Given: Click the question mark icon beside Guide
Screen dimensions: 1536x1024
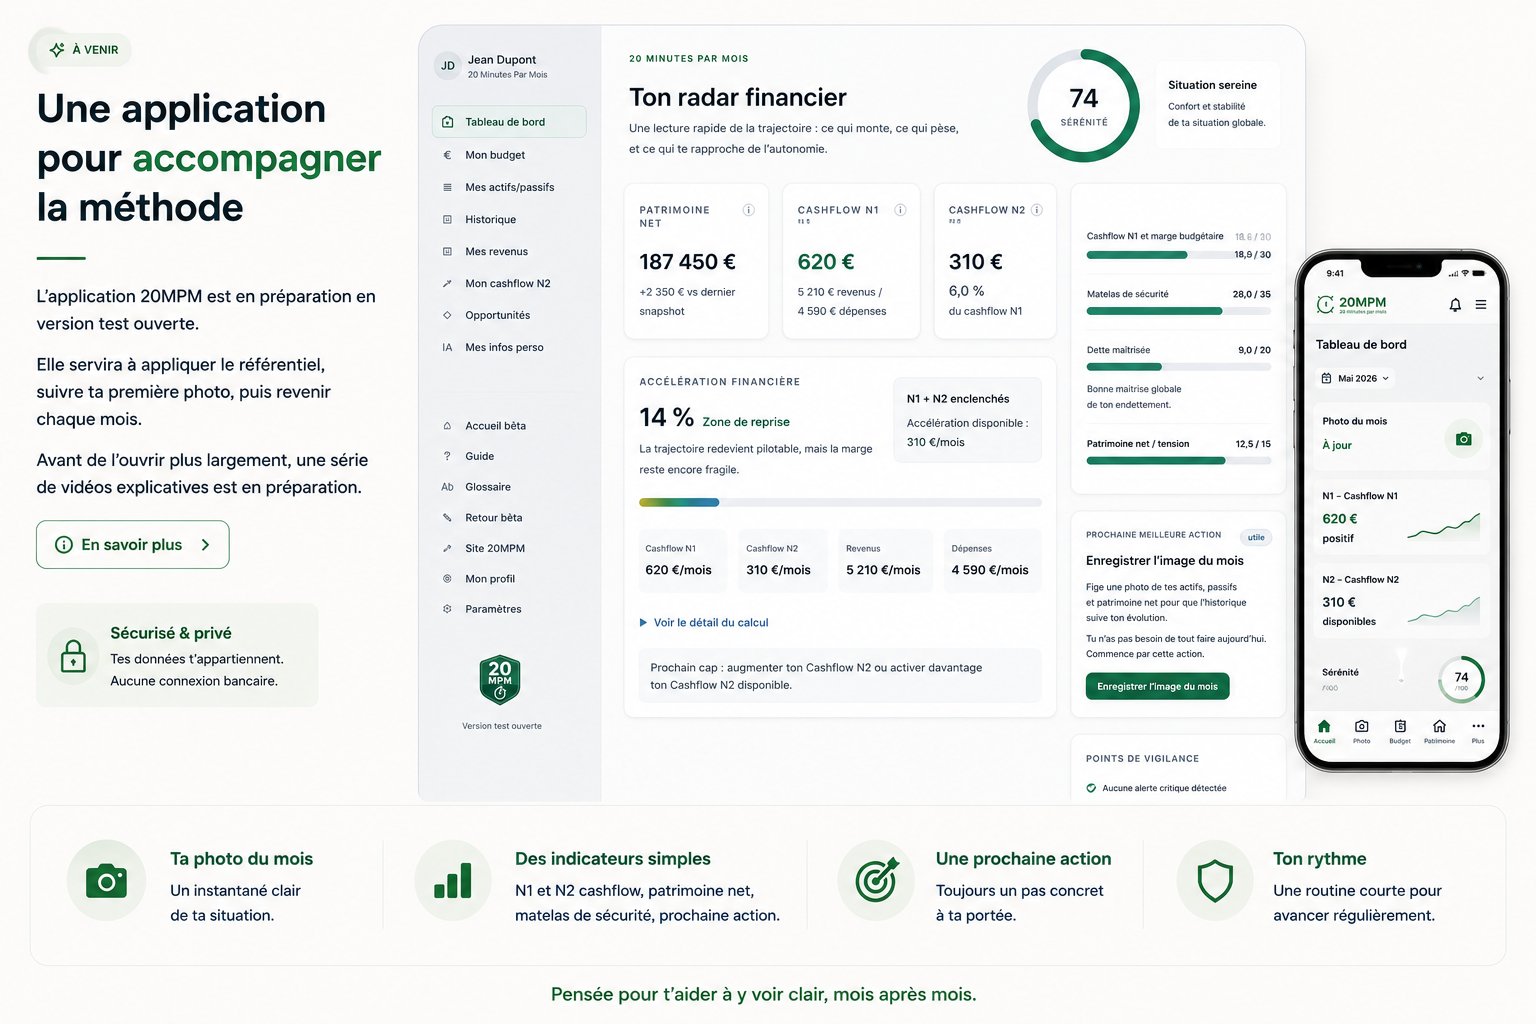Looking at the screenshot, I should click(x=447, y=456).
